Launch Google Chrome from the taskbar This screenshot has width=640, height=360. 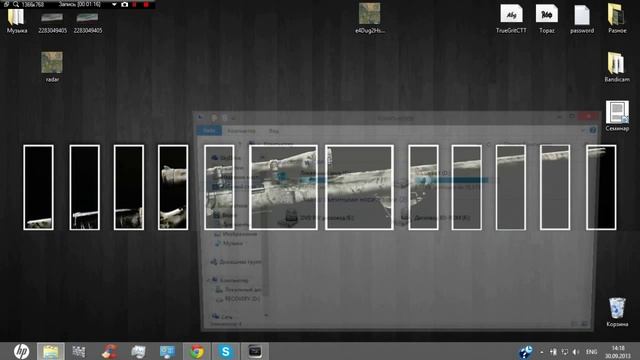pyautogui.click(x=197, y=351)
